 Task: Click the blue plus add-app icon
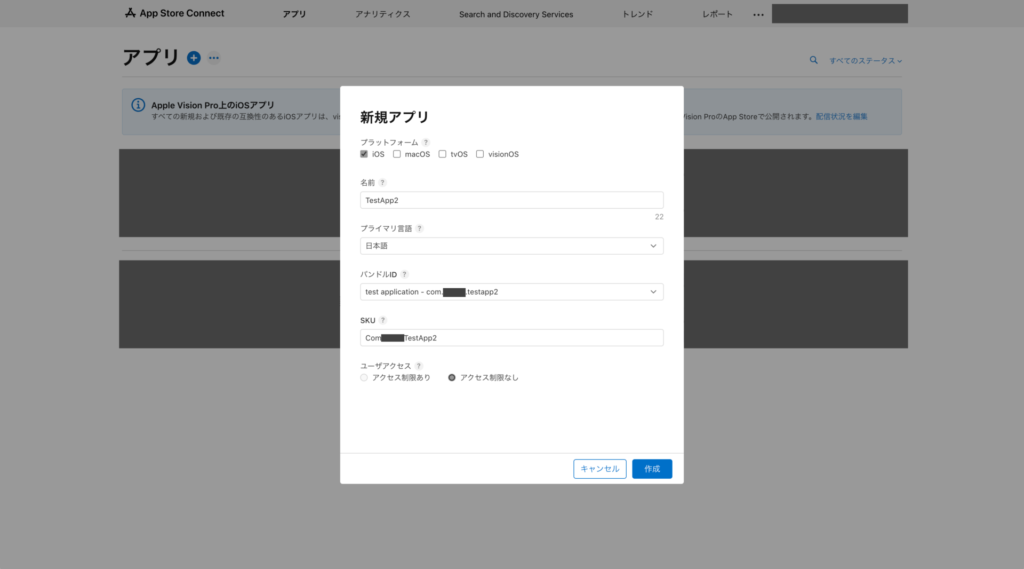pos(194,57)
